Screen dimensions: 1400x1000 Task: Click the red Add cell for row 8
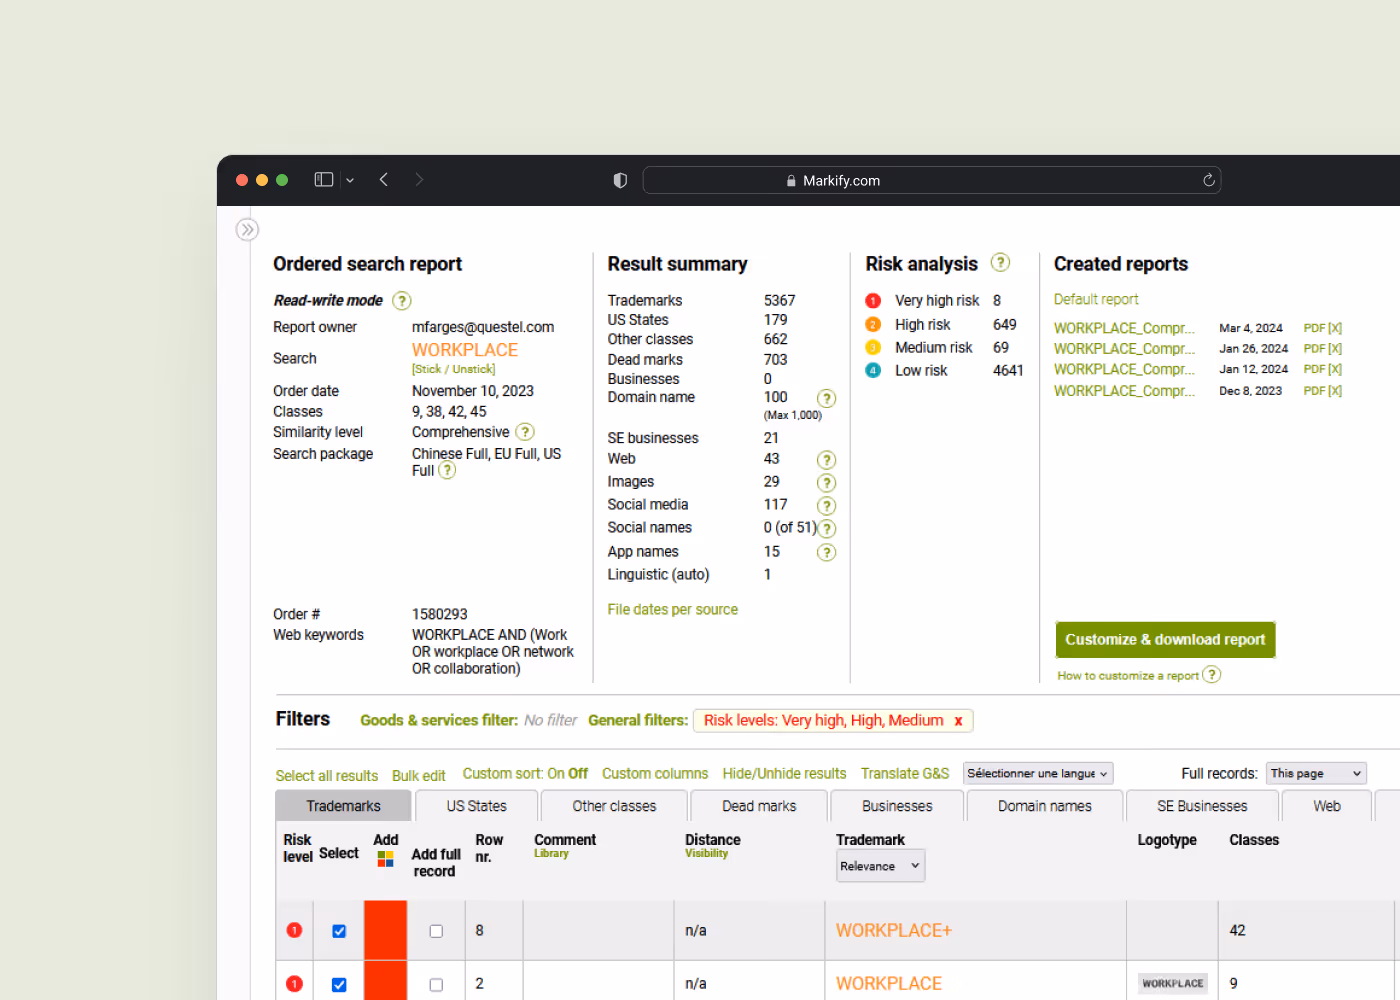(x=386, y=930)
